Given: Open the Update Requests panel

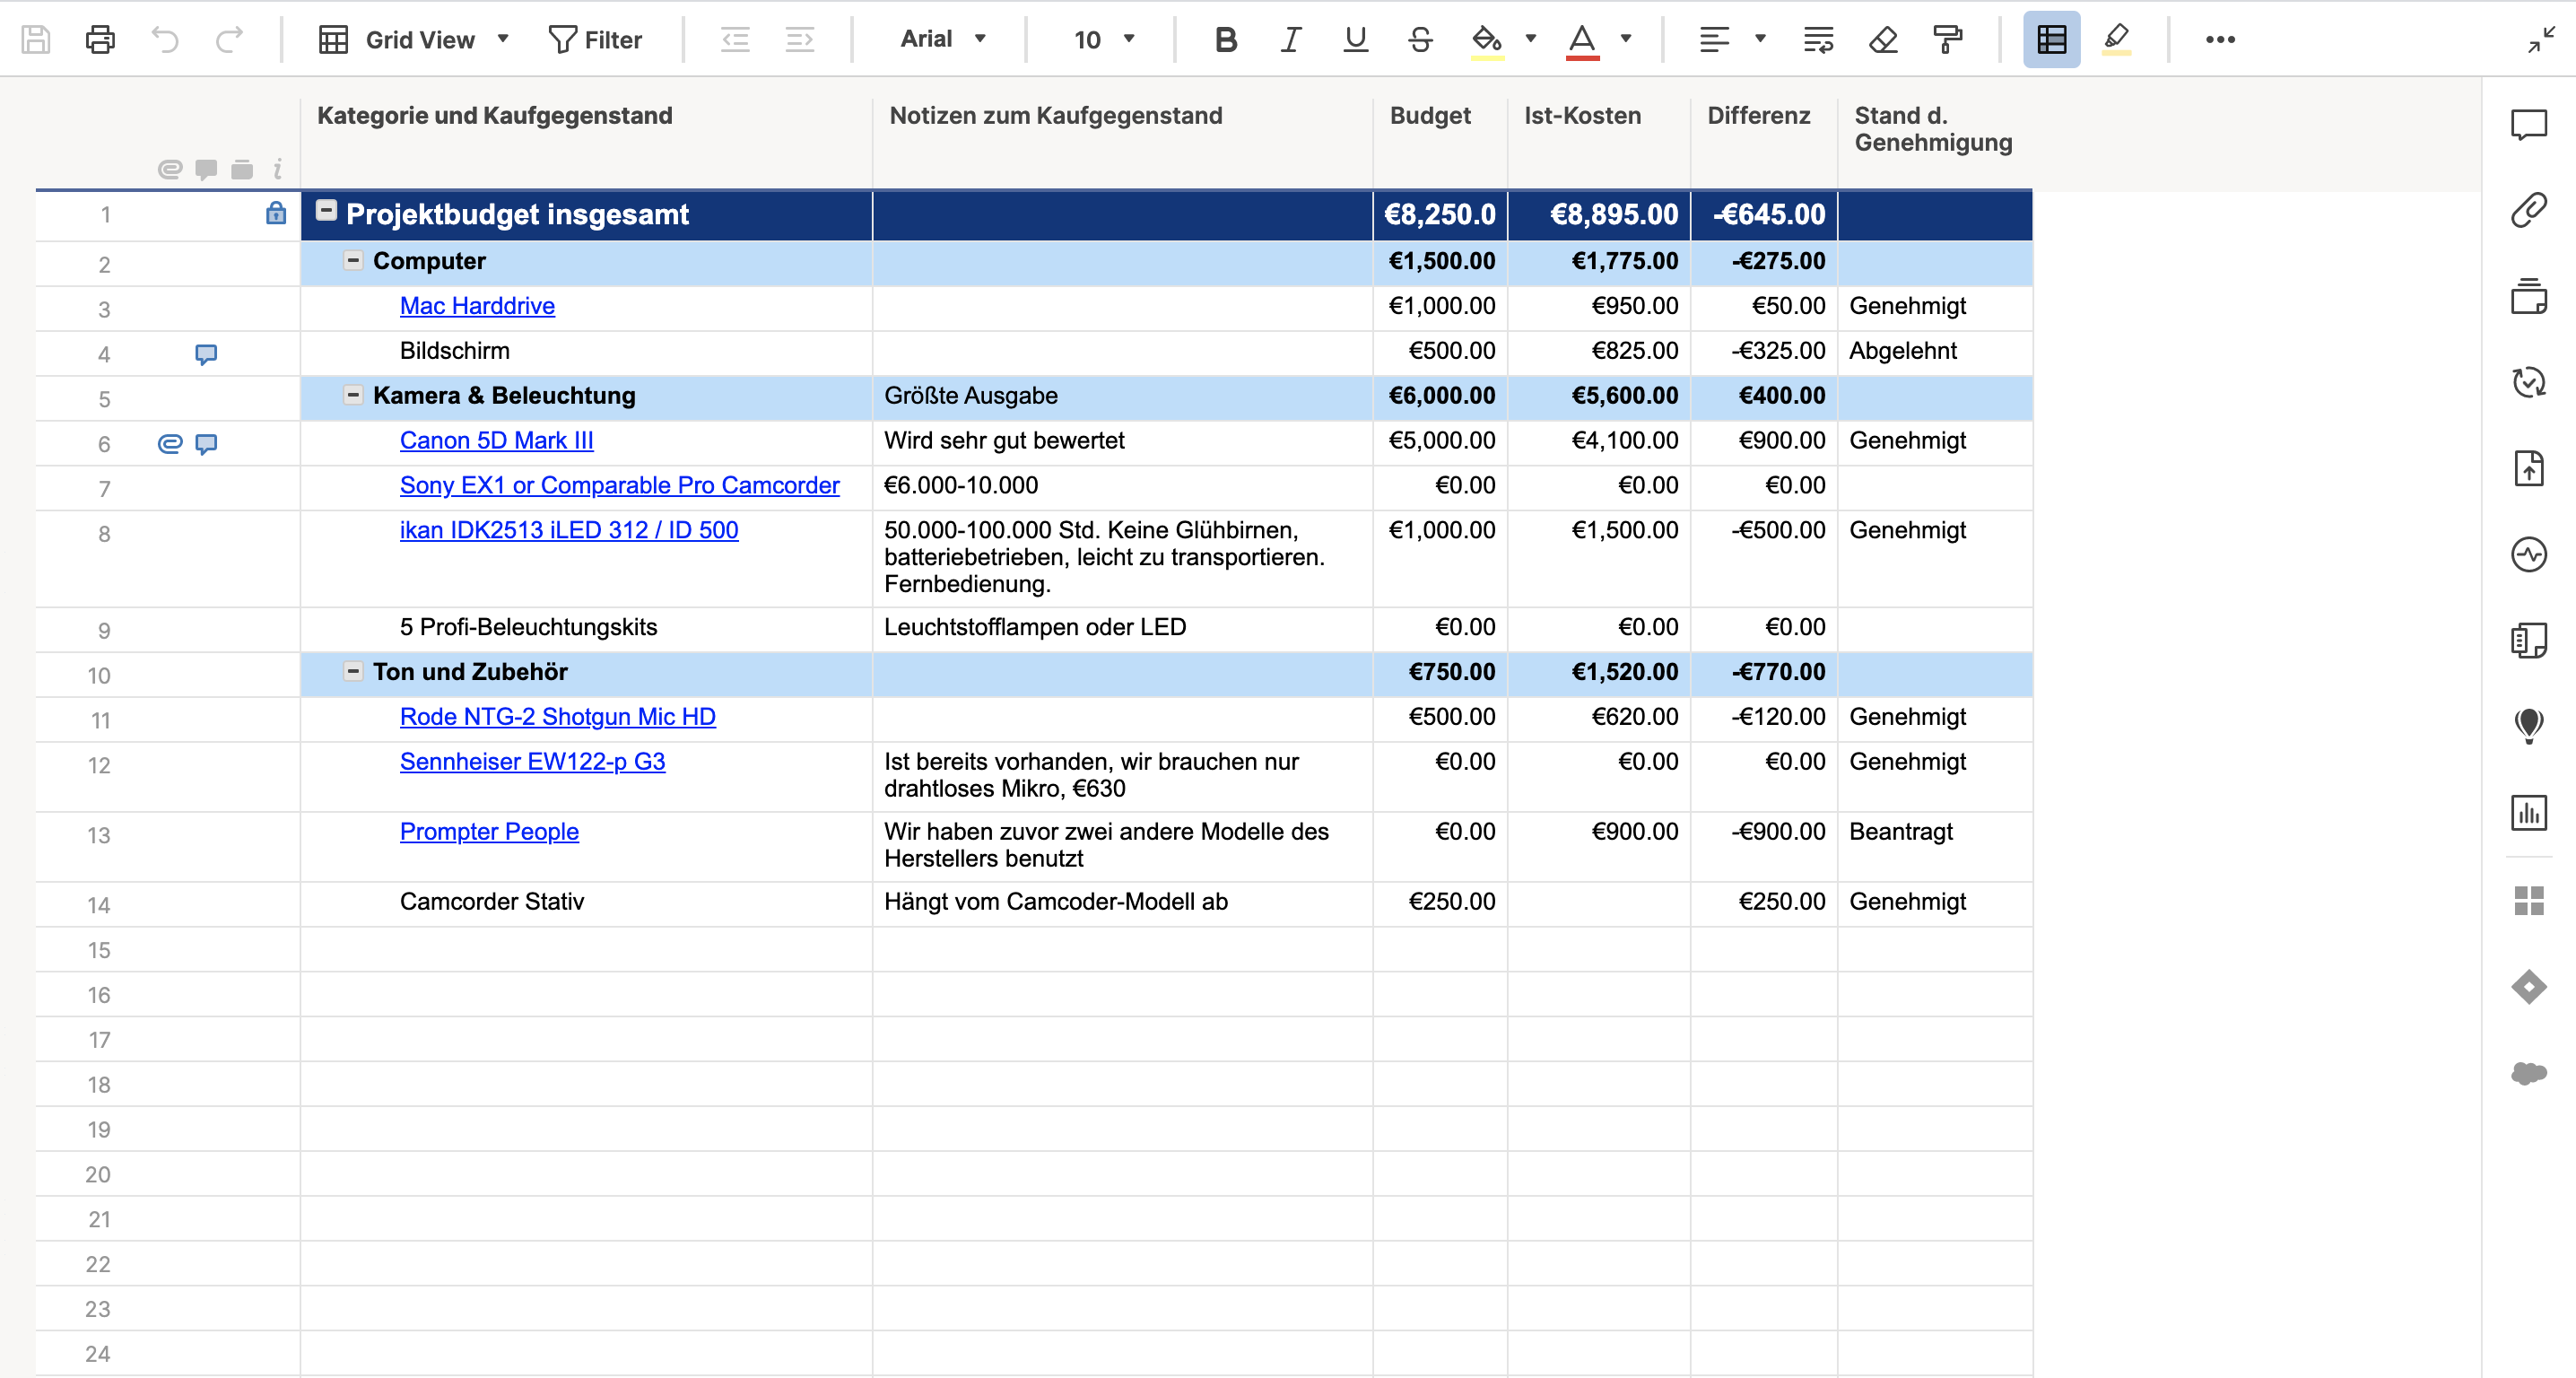Looking at the screenshot, I should point(2529,382).
